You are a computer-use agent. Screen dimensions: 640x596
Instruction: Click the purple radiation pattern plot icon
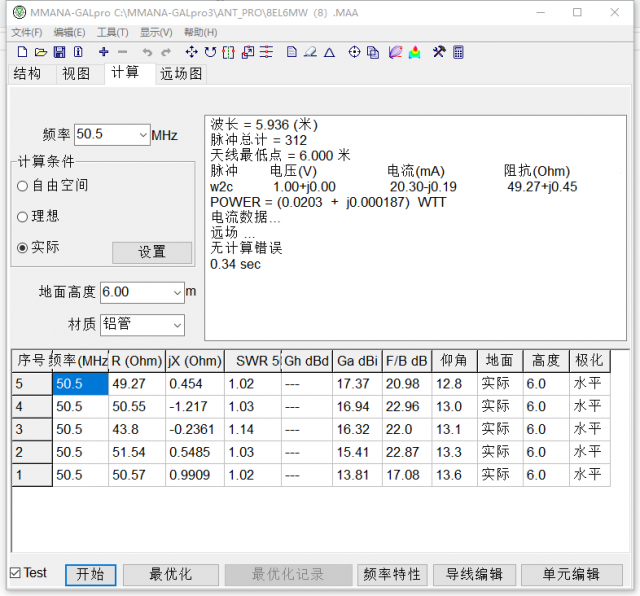[x=395, y=52]
